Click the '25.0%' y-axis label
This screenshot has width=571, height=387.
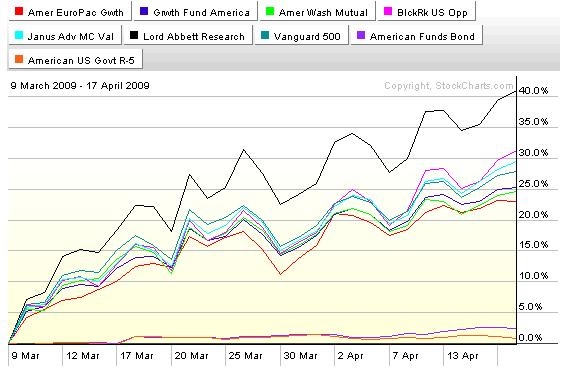pos(533,183)
